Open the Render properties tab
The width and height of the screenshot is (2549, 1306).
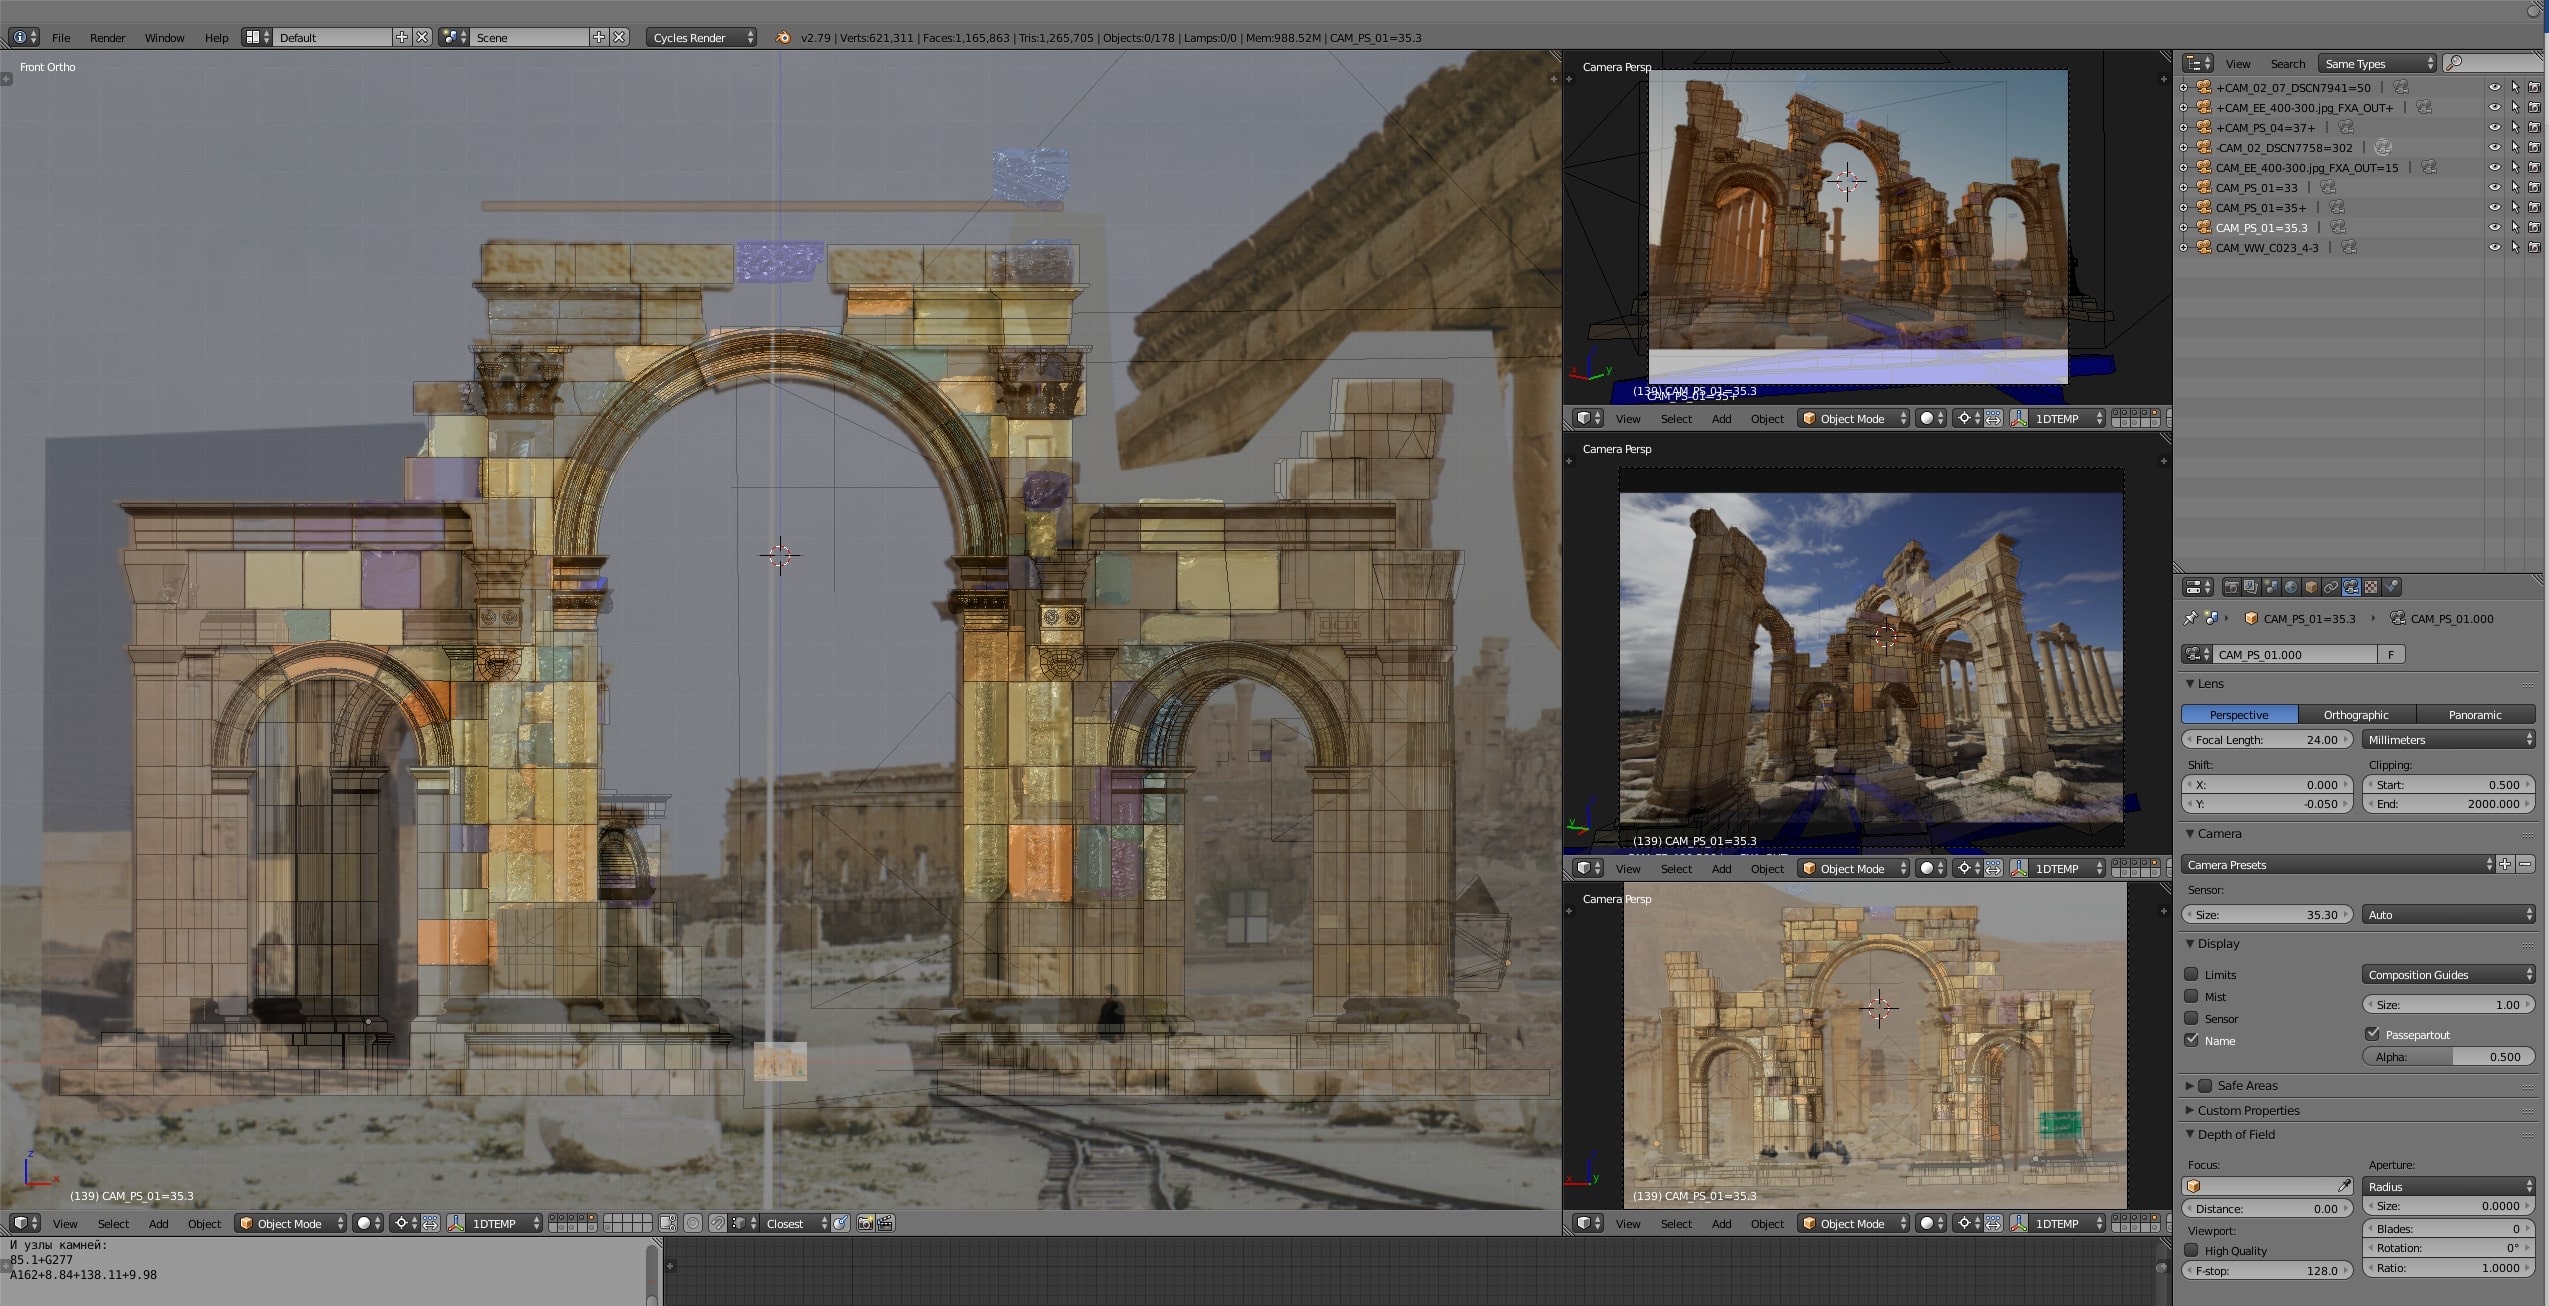point(2231,587)
